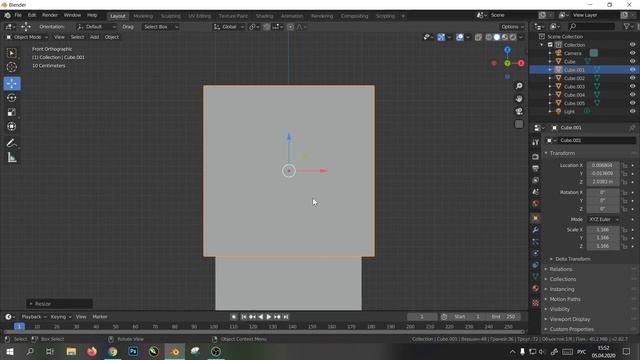Toggle Collection exclude checkbox in outliner
Image resolution: width=640 pixels, height=360 pixels.
550,45
